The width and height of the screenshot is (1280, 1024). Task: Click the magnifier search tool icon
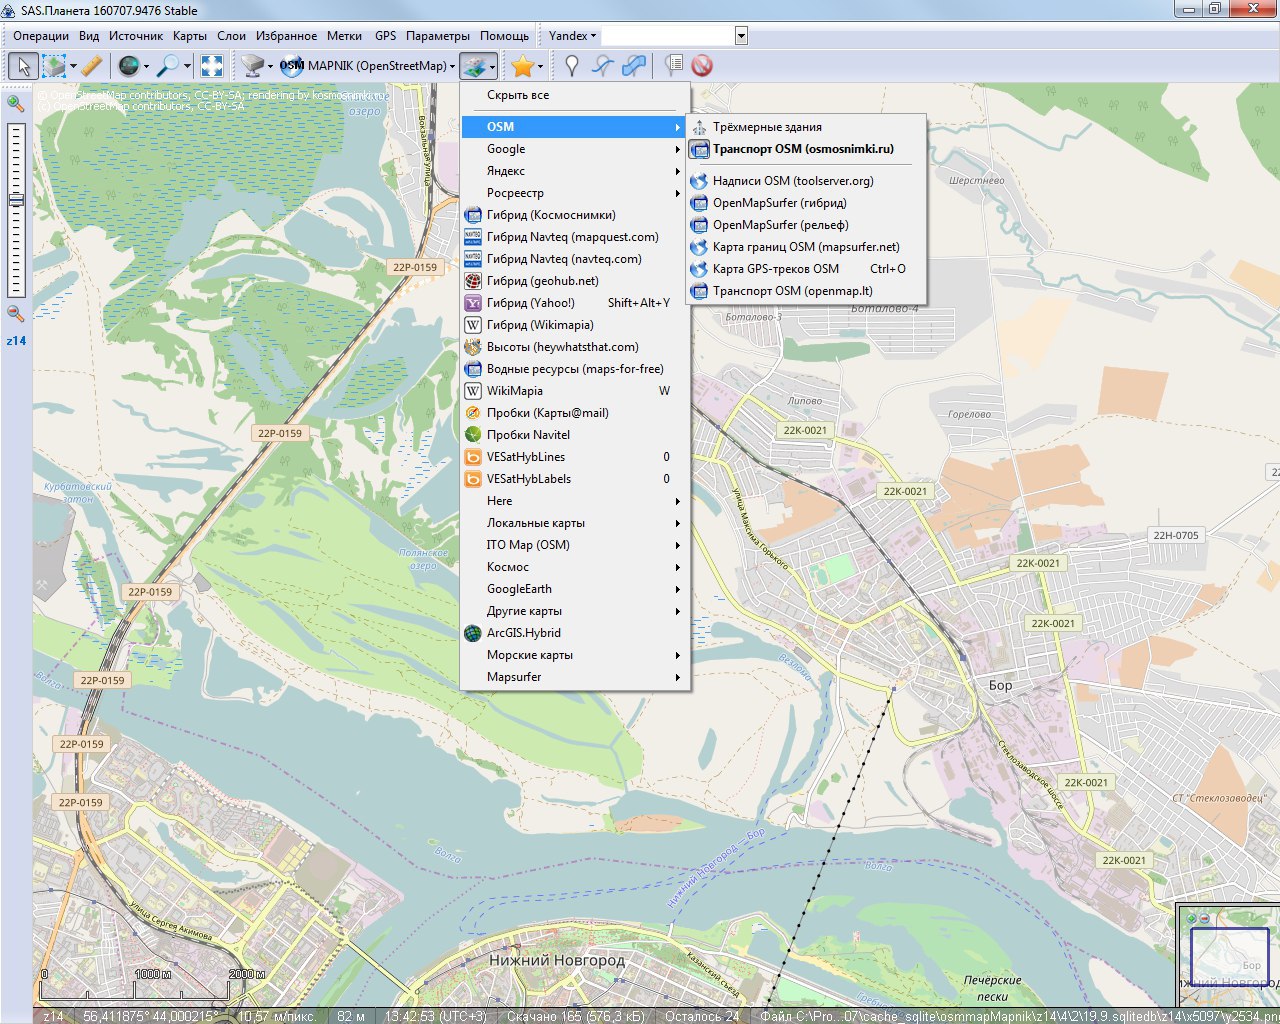(x=168, y=66)
